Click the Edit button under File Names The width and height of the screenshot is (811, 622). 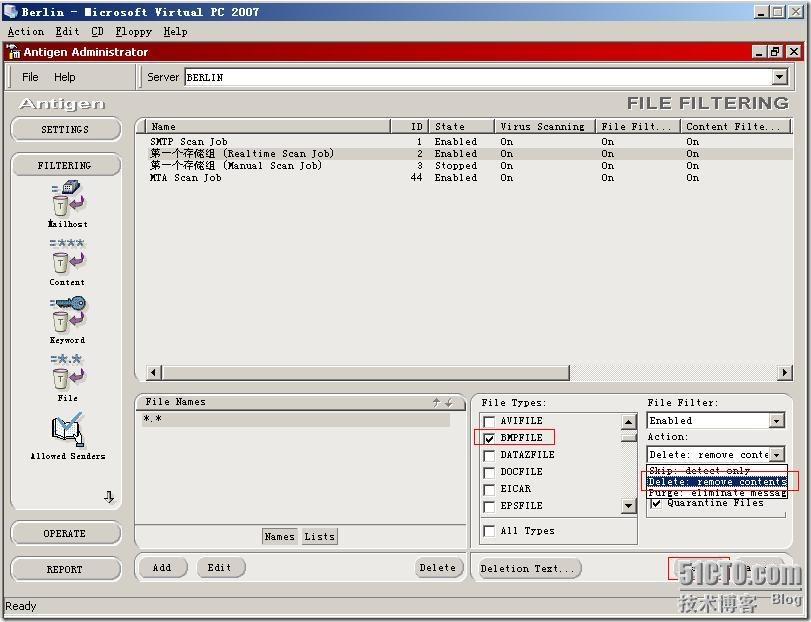click(219, 568)
